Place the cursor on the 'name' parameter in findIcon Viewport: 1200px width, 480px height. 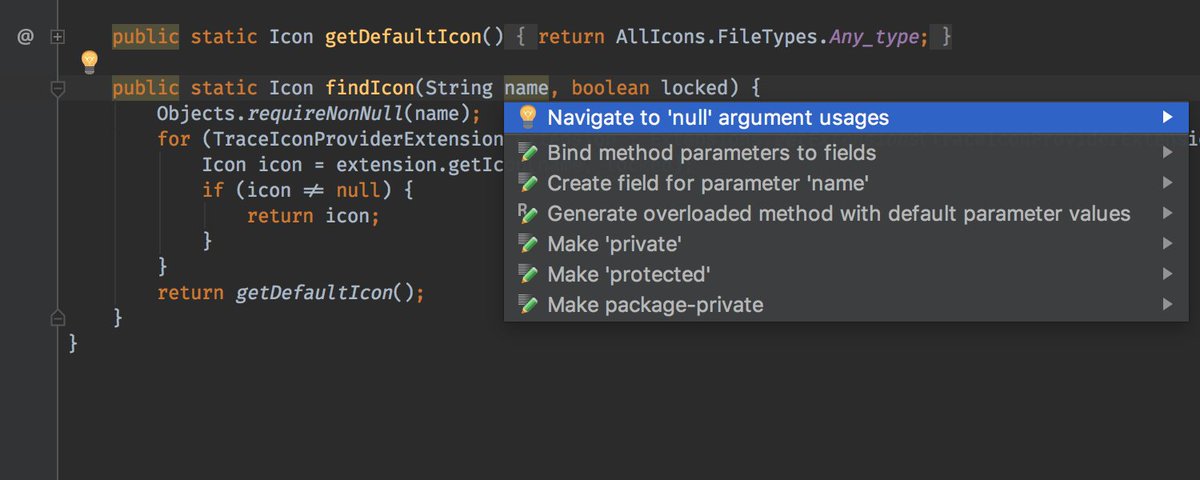[526, 88]
